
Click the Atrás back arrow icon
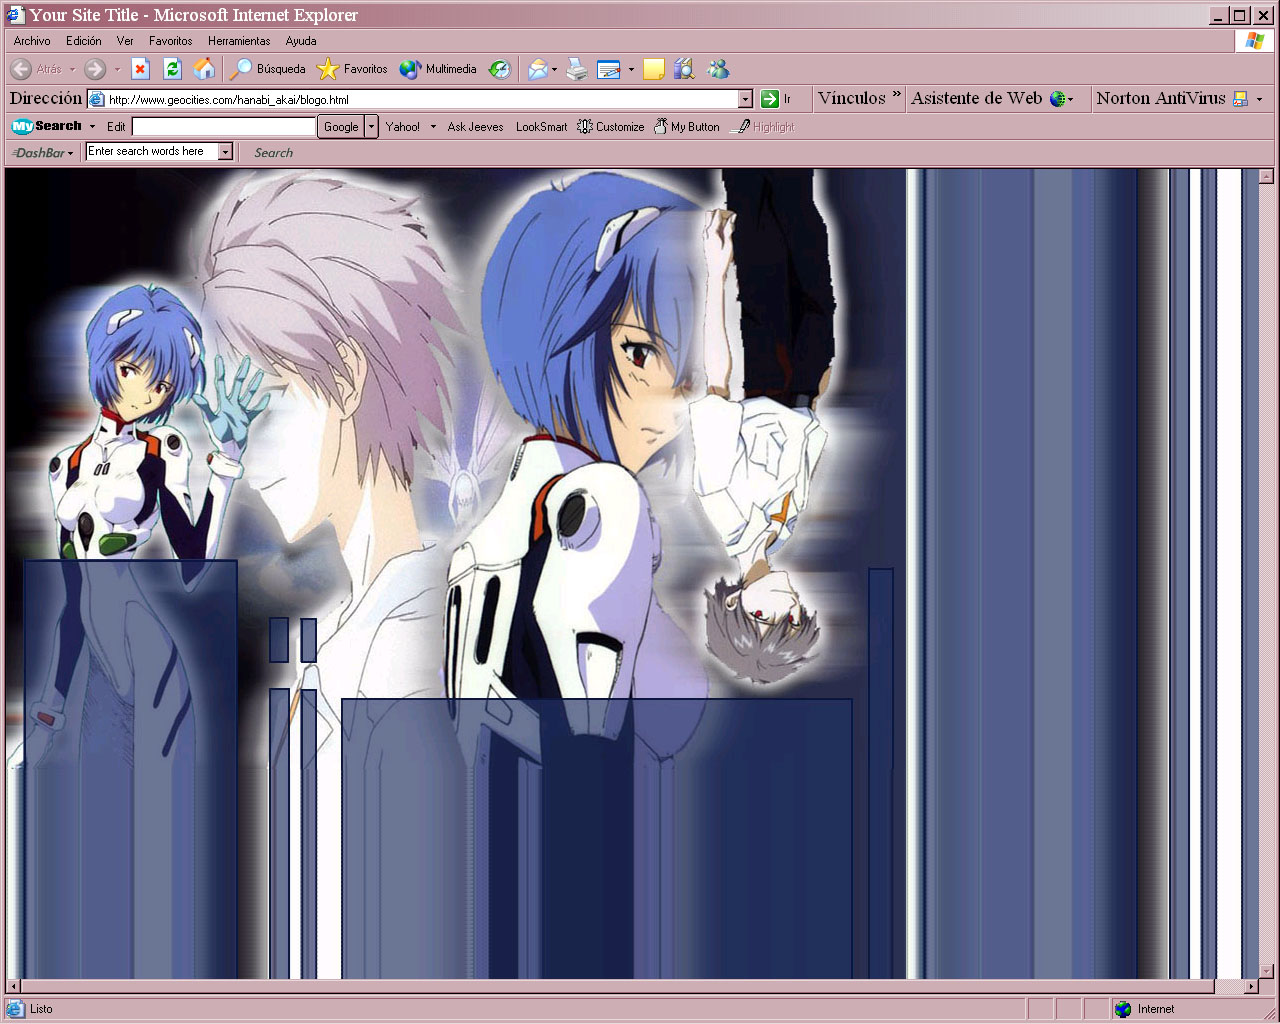21,69
